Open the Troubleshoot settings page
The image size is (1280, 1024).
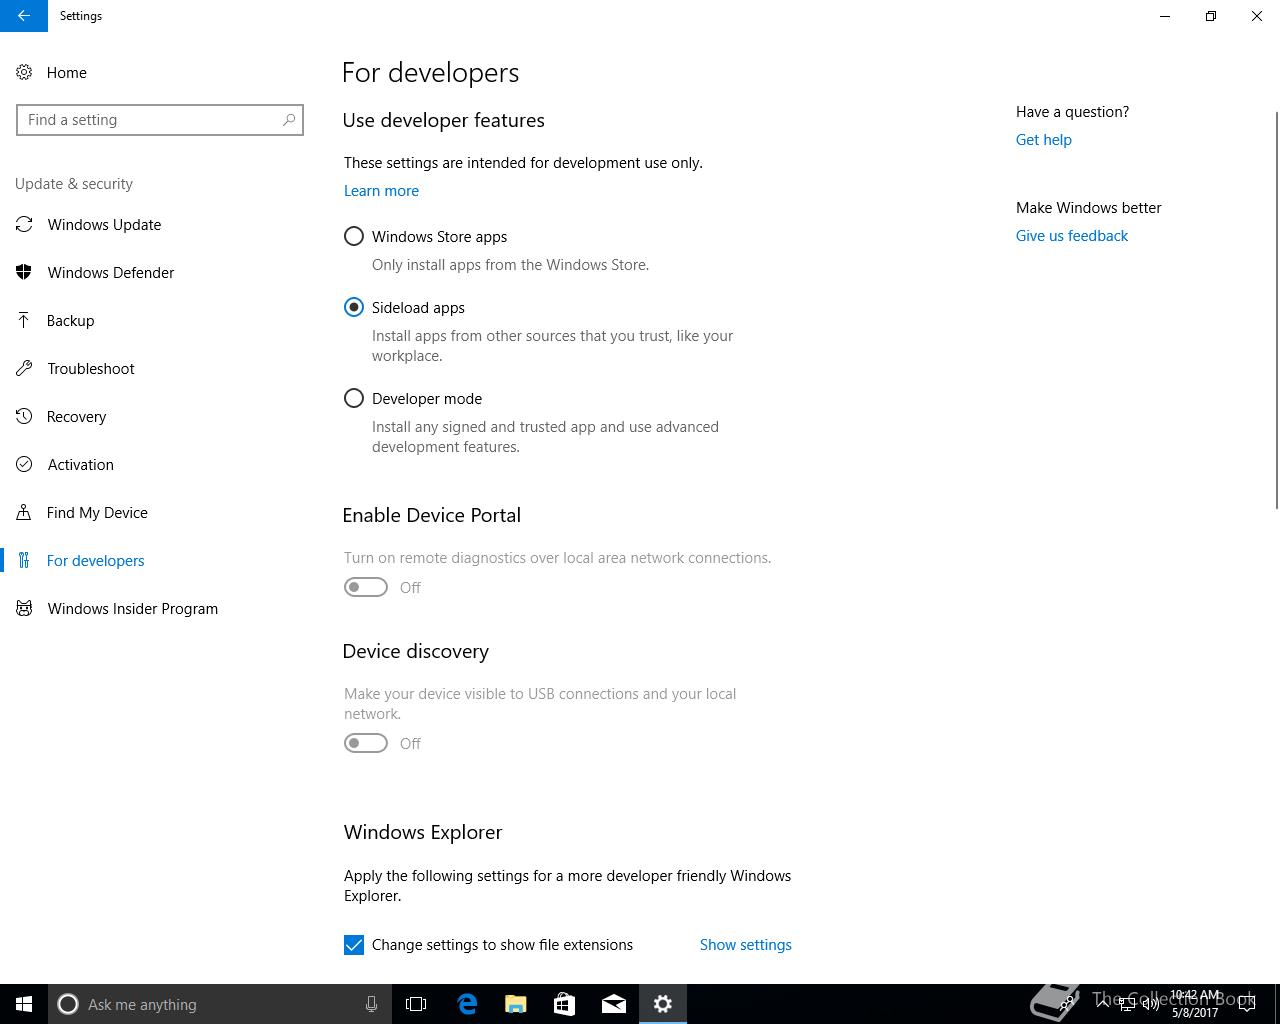(91, 368)
